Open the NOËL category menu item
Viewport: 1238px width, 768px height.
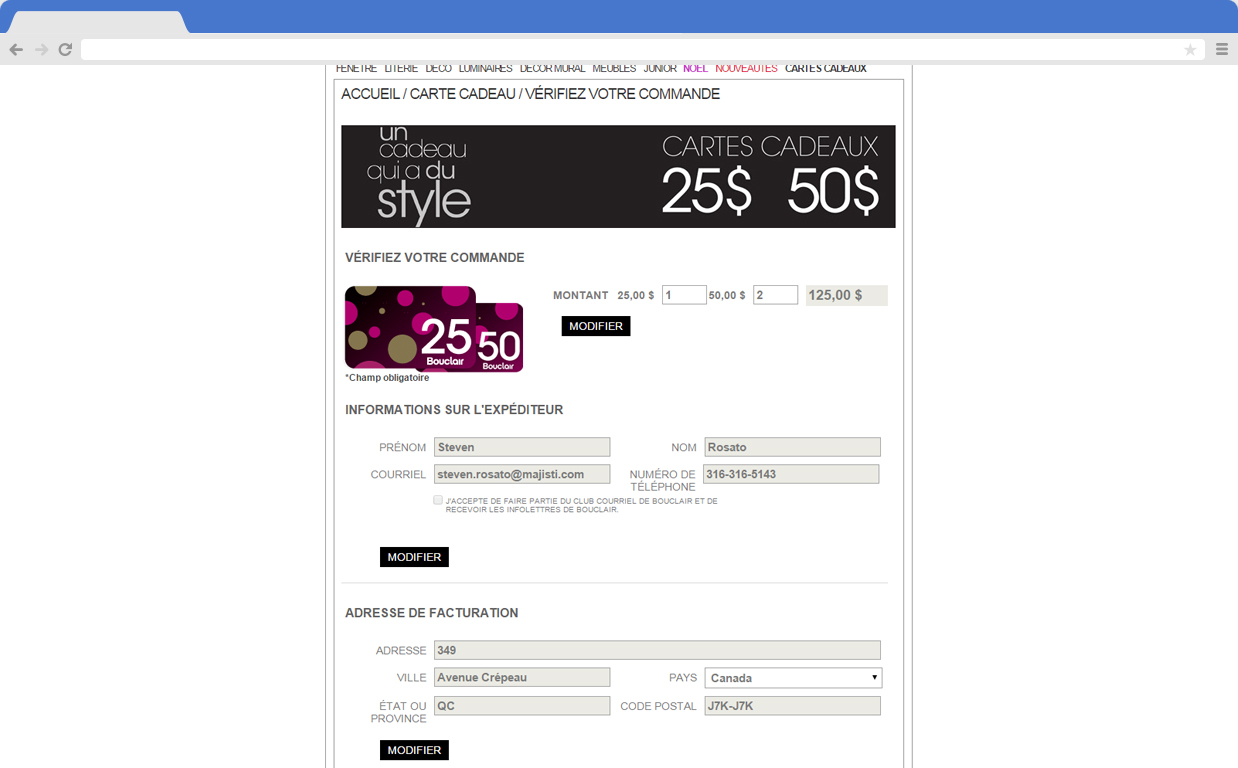[695, 68]
